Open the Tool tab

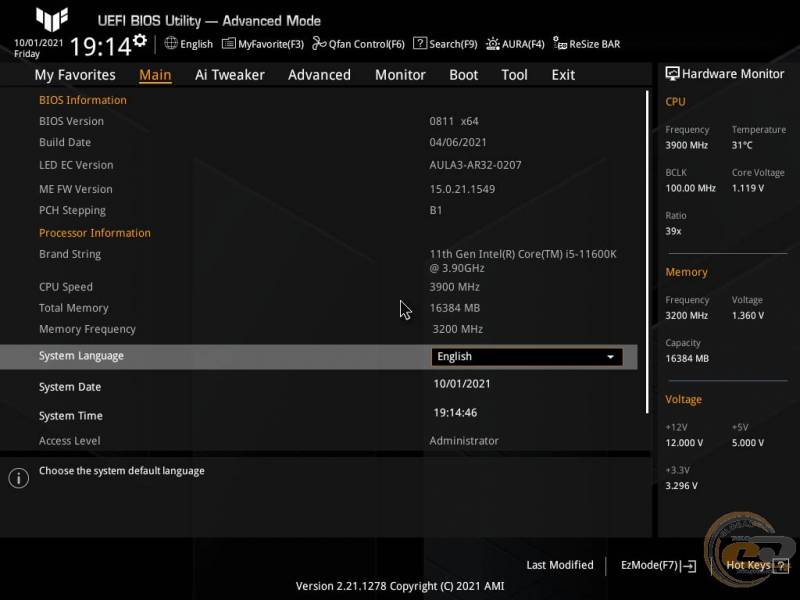514,75
